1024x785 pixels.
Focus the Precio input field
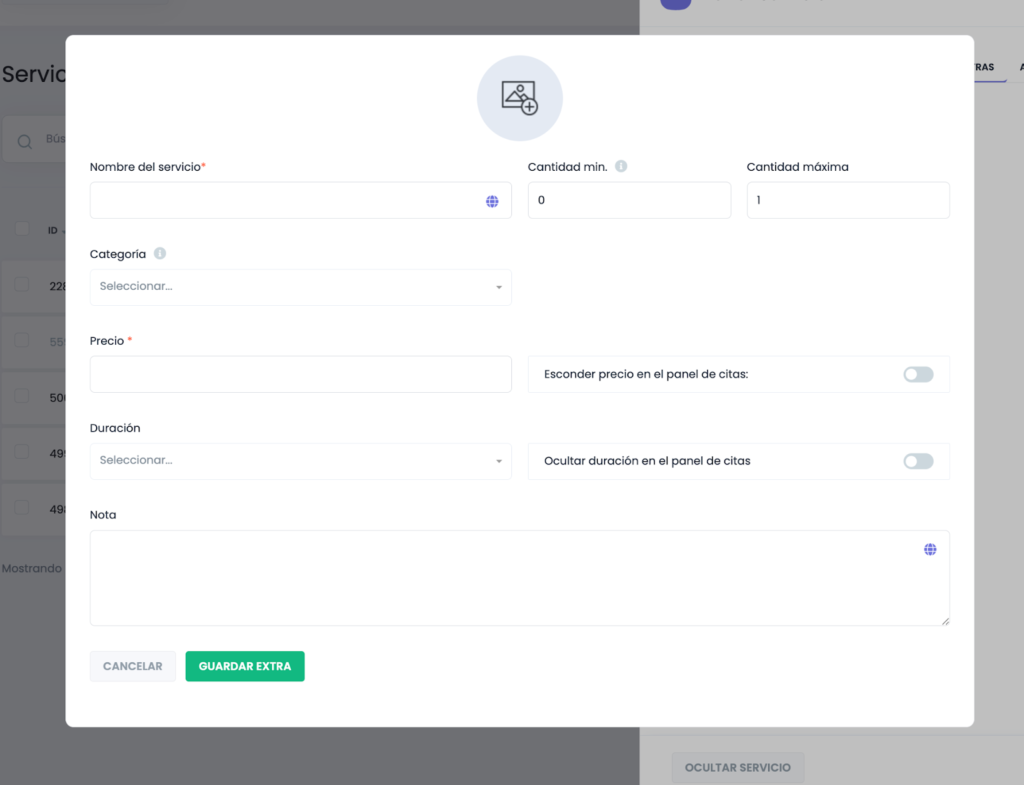[300, 374]
